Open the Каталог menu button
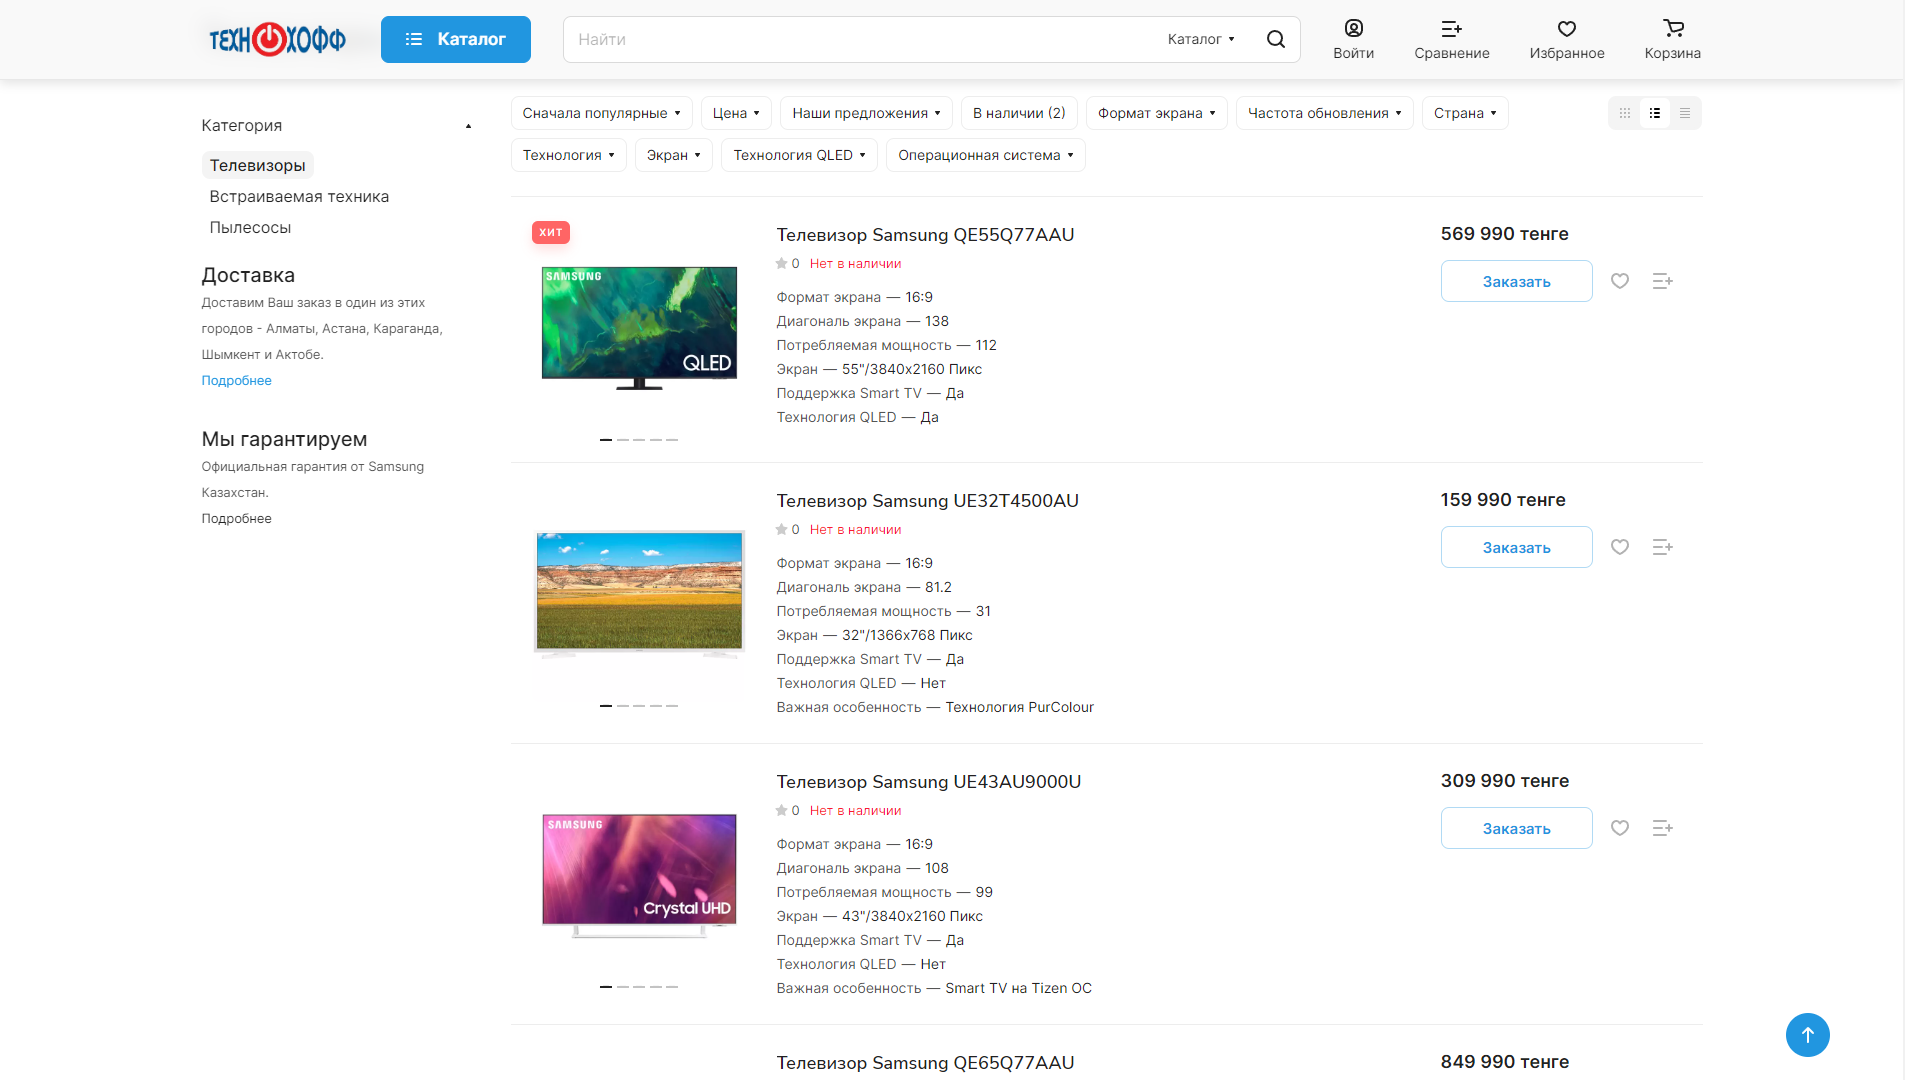Image resolution: width=1905 pixels, height=1080 pixels. coord(456,39)
